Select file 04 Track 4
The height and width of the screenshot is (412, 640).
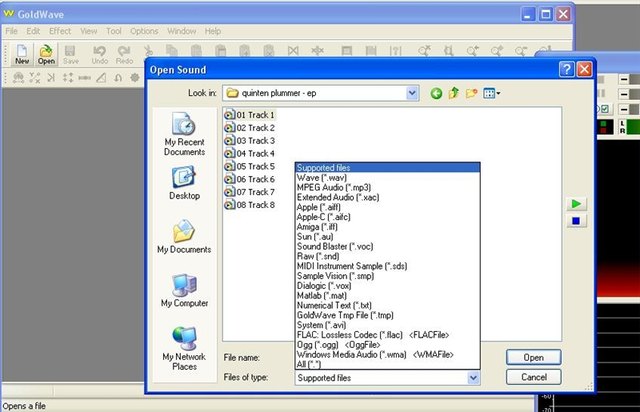pyautogui.click(x=250, y=154)
